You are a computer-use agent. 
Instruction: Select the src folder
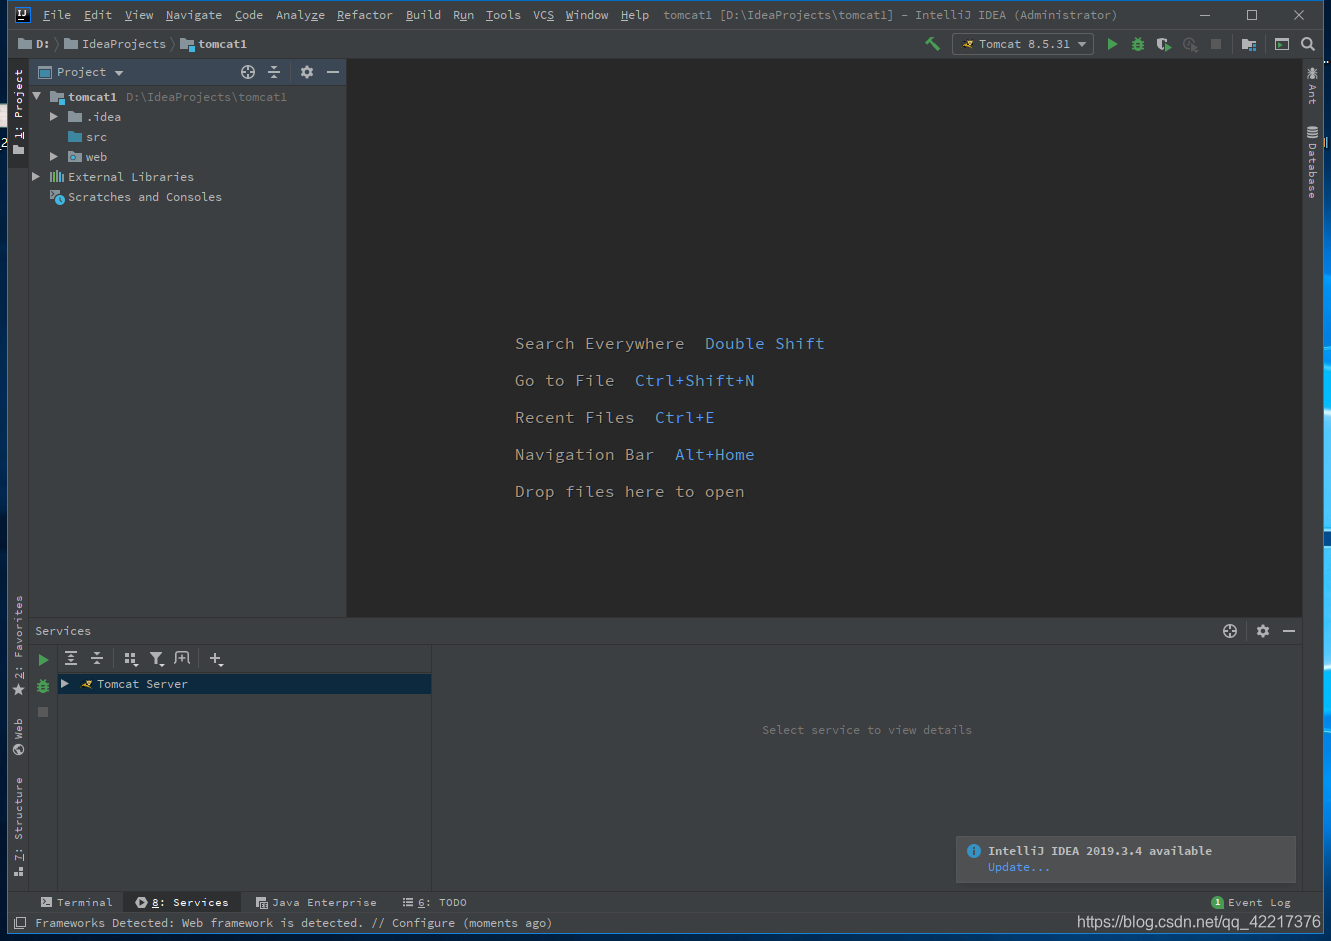[96, 137]
